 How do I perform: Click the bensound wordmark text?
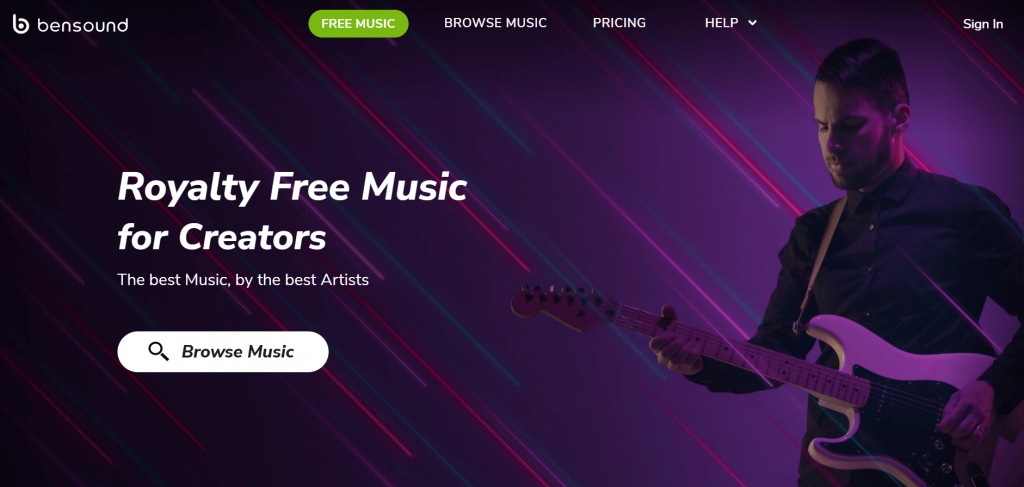(82, 25)
